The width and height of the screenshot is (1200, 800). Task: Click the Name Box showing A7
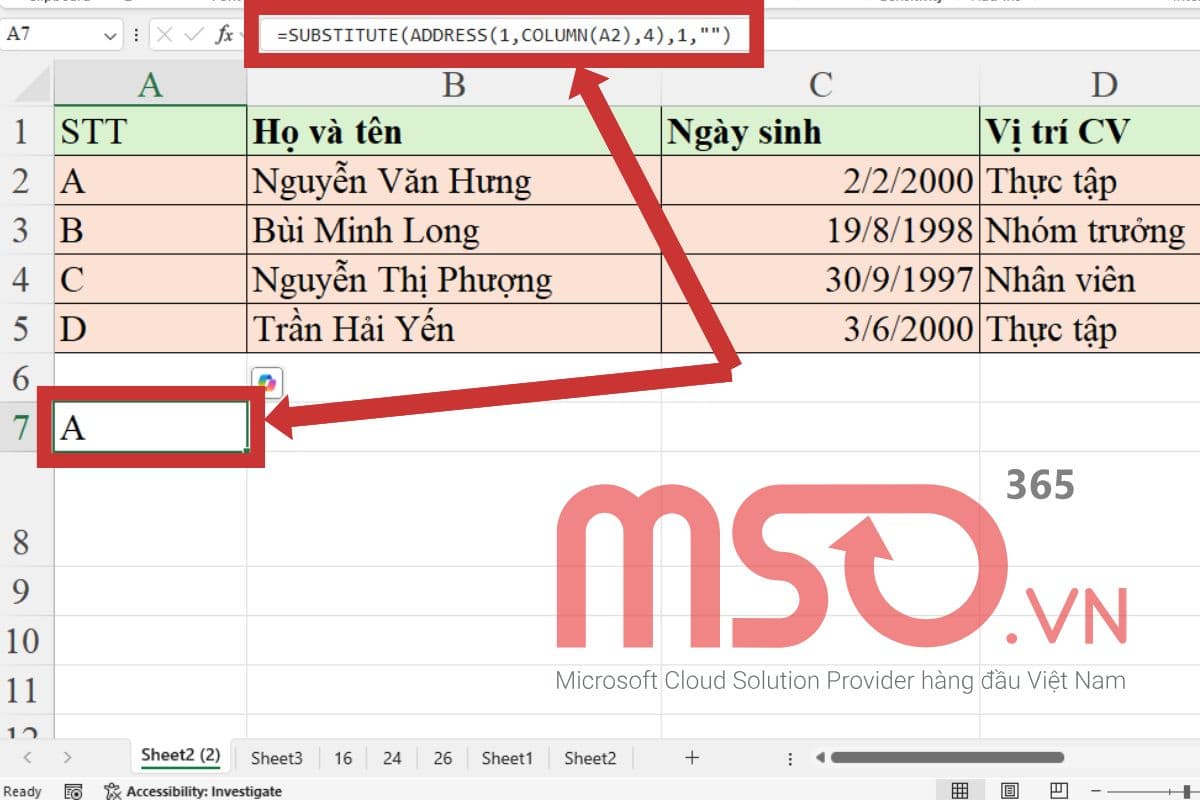(52, 35)
